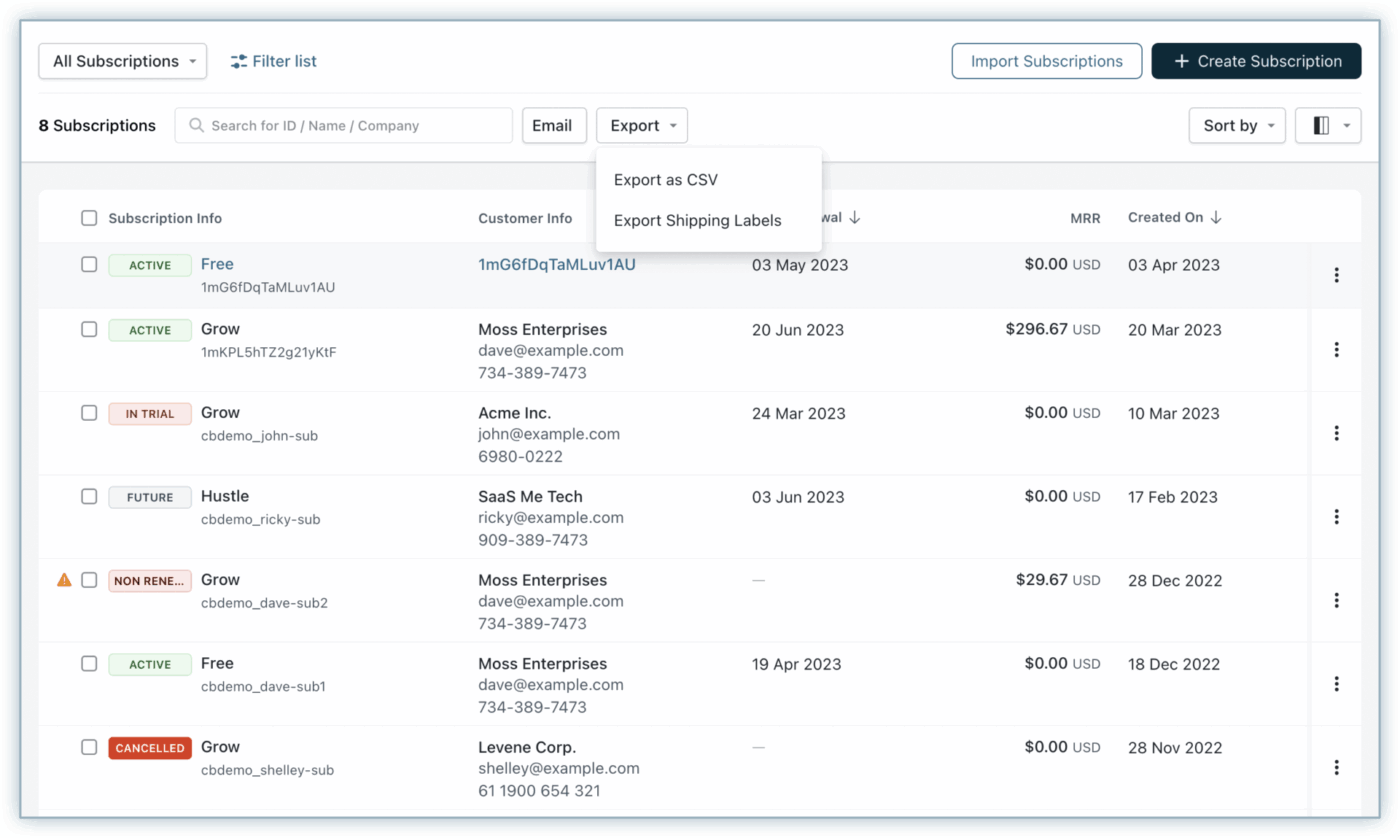Select Export as CSV
1400x838 pixels.
click(x=665, y=180)
